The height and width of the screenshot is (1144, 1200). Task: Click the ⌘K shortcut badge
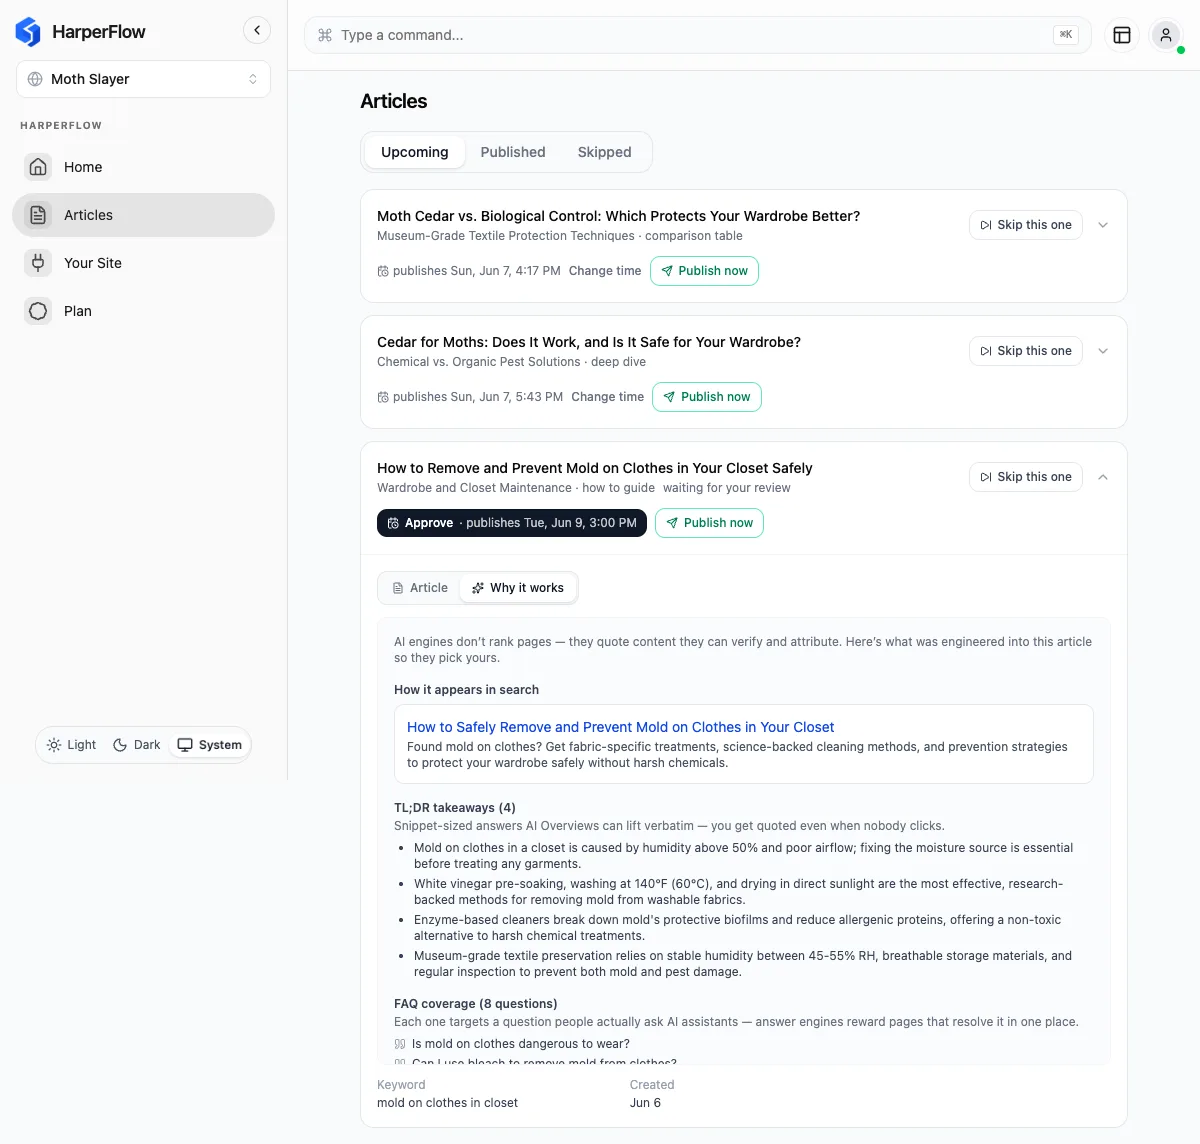(x=1066, y=35)
